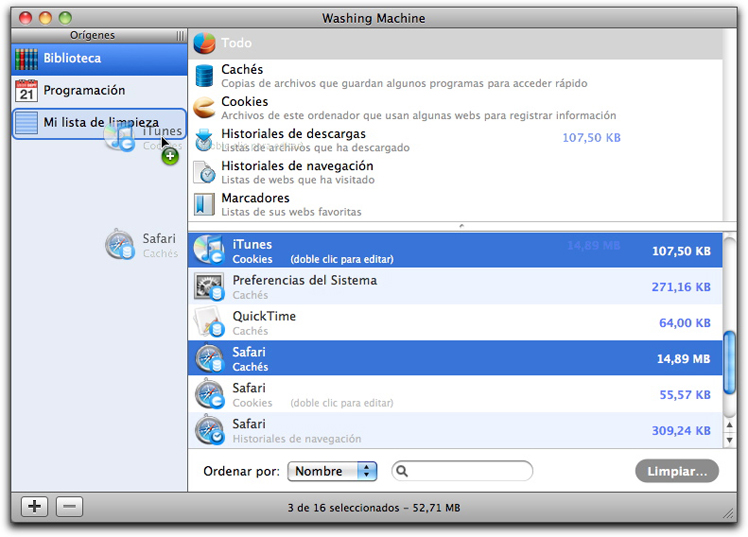
Task: Choose Historiales de descargas category
Action: point(457,140)
